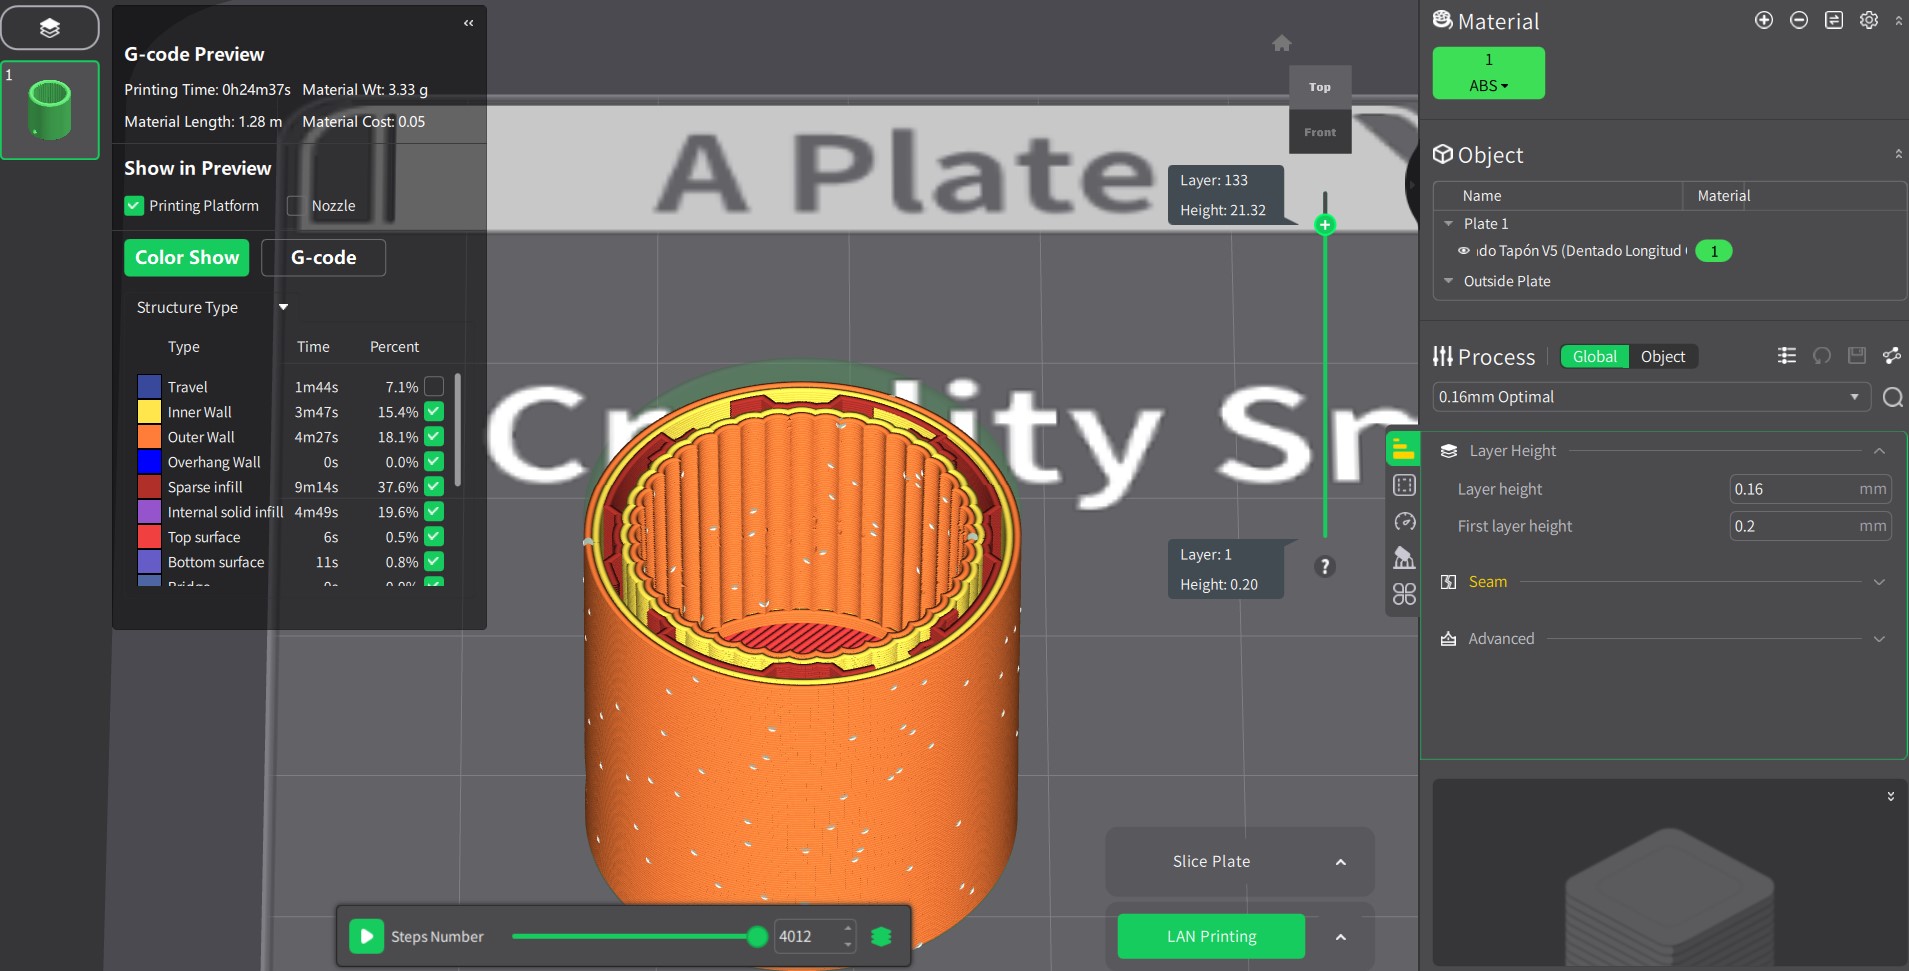Select plate 1 thumbnail in left sidebar
1909x971 pixels.
coord(50,110)
